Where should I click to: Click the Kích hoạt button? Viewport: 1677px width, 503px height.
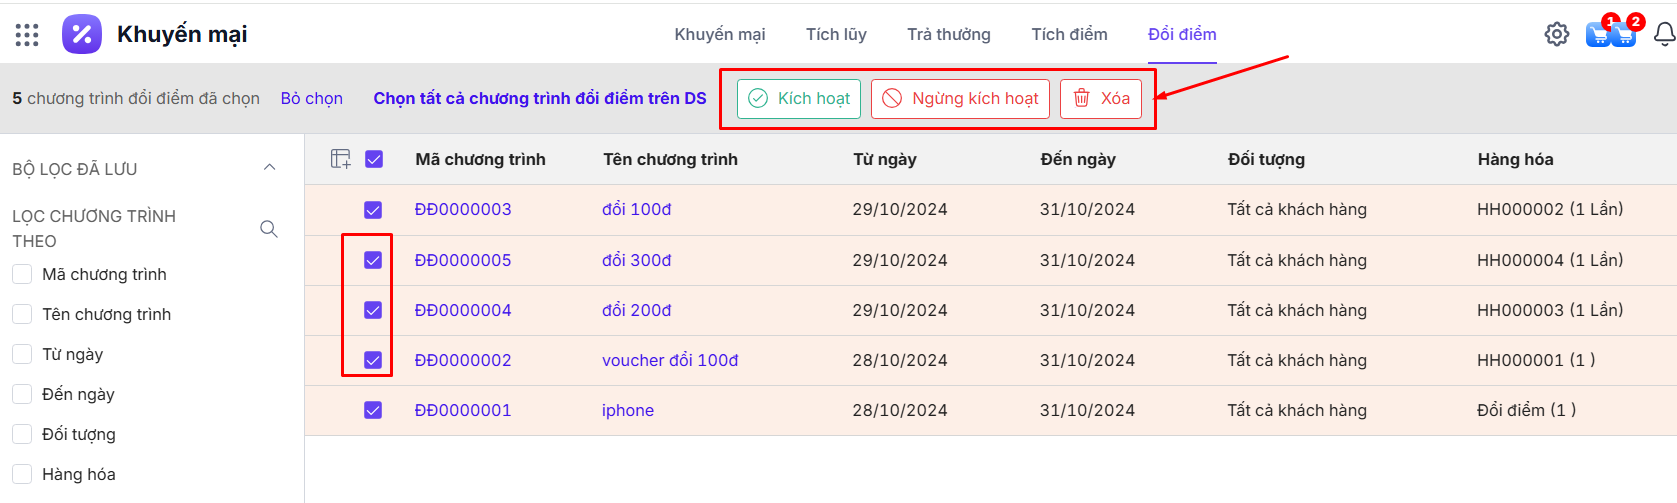pyautogui.click(x=798, y=98)
